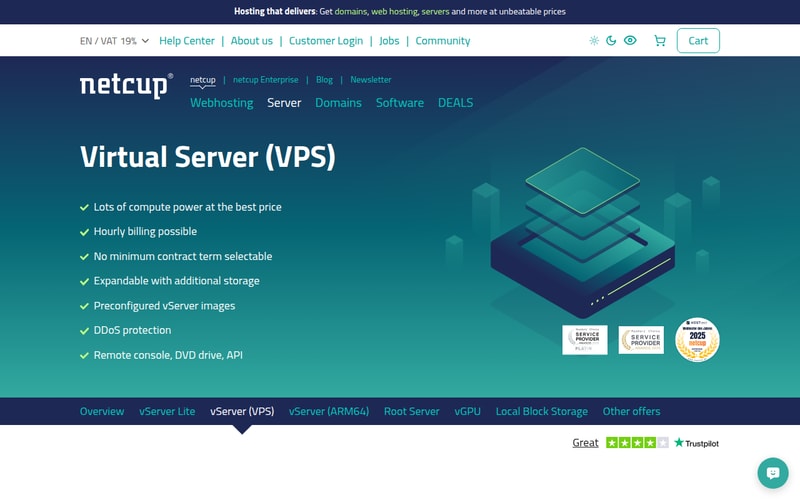
Task: Click the Cart button
Action: click(x=698, y=41)
